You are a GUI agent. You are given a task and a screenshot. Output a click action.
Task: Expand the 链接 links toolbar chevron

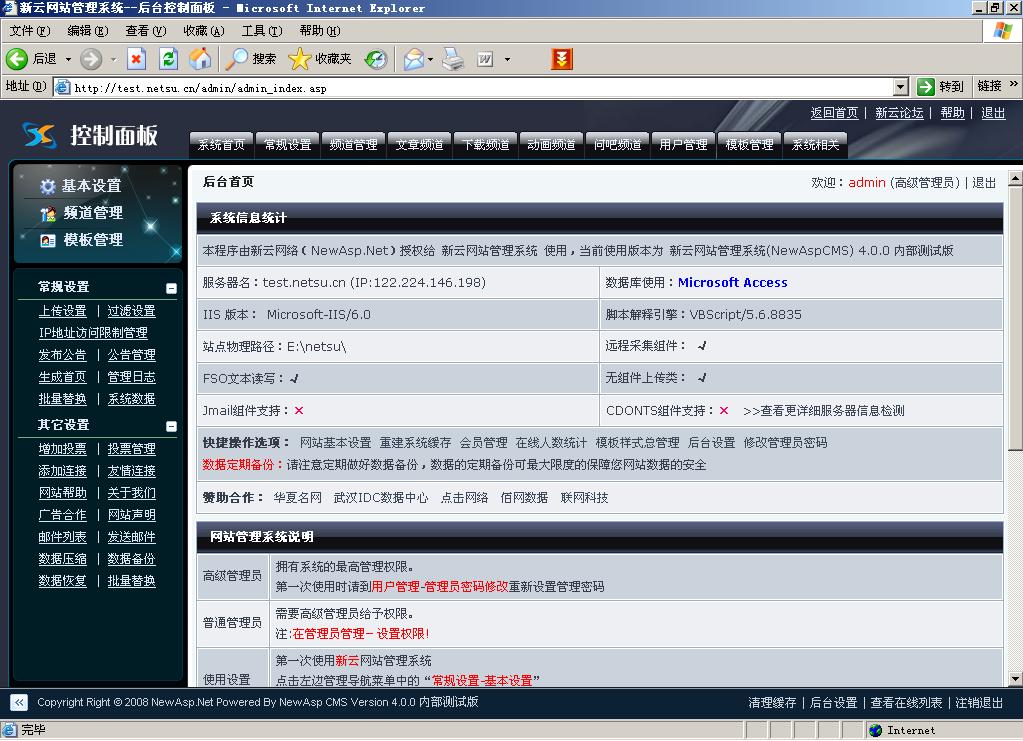[1013, 84]
